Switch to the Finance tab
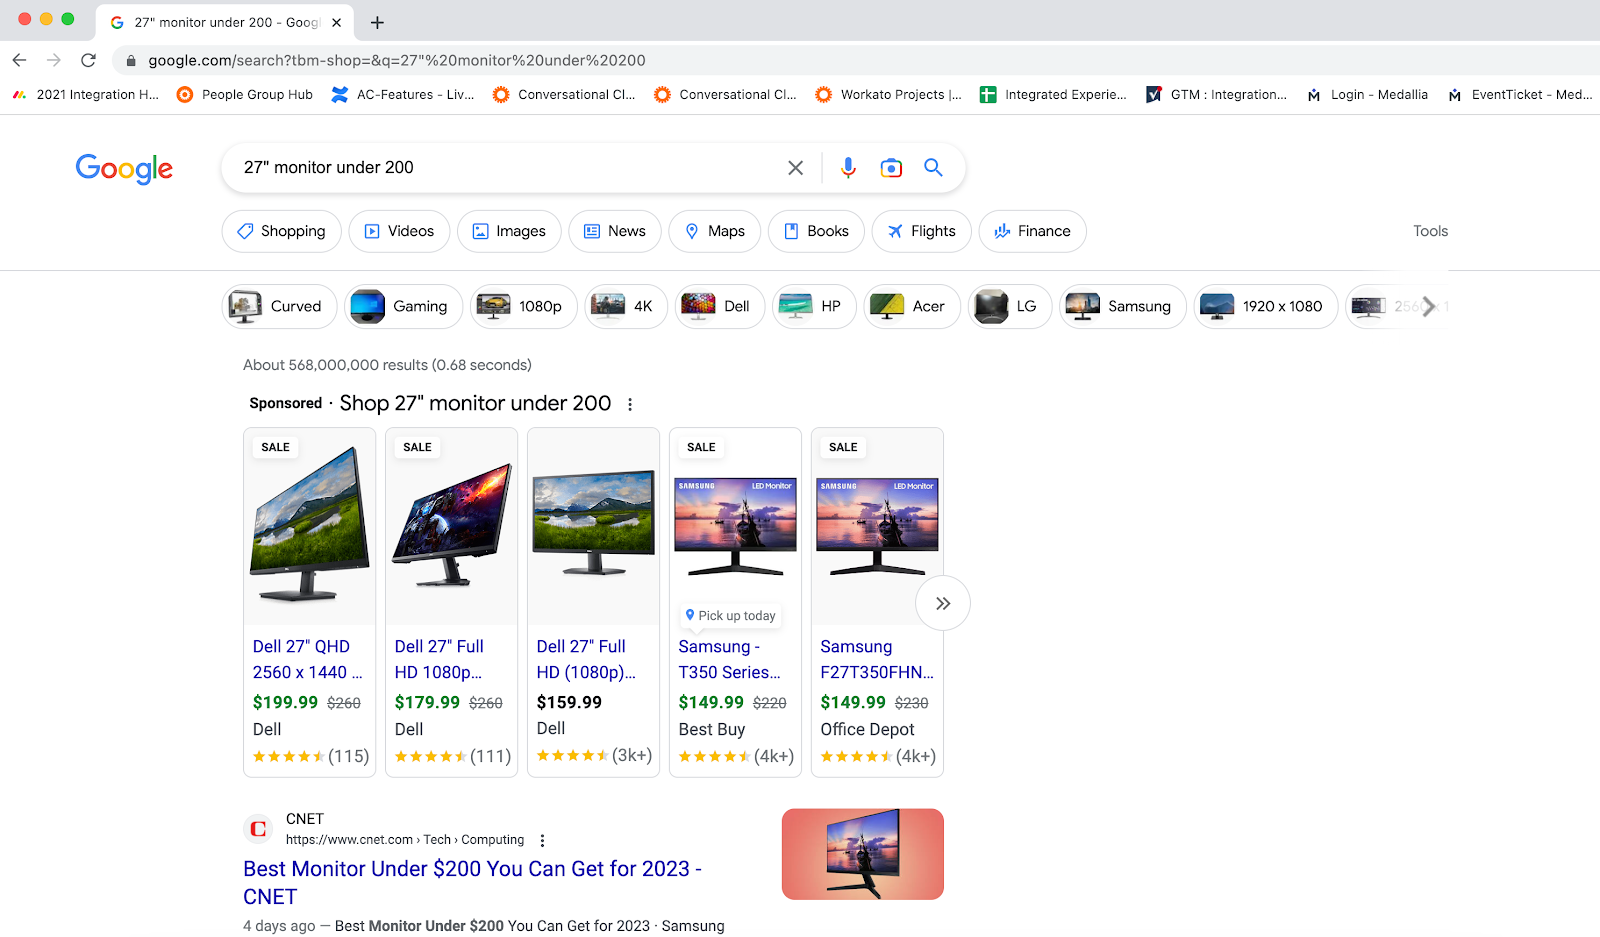Screen dimensions: 1600x937 [x=1032, y=231]
